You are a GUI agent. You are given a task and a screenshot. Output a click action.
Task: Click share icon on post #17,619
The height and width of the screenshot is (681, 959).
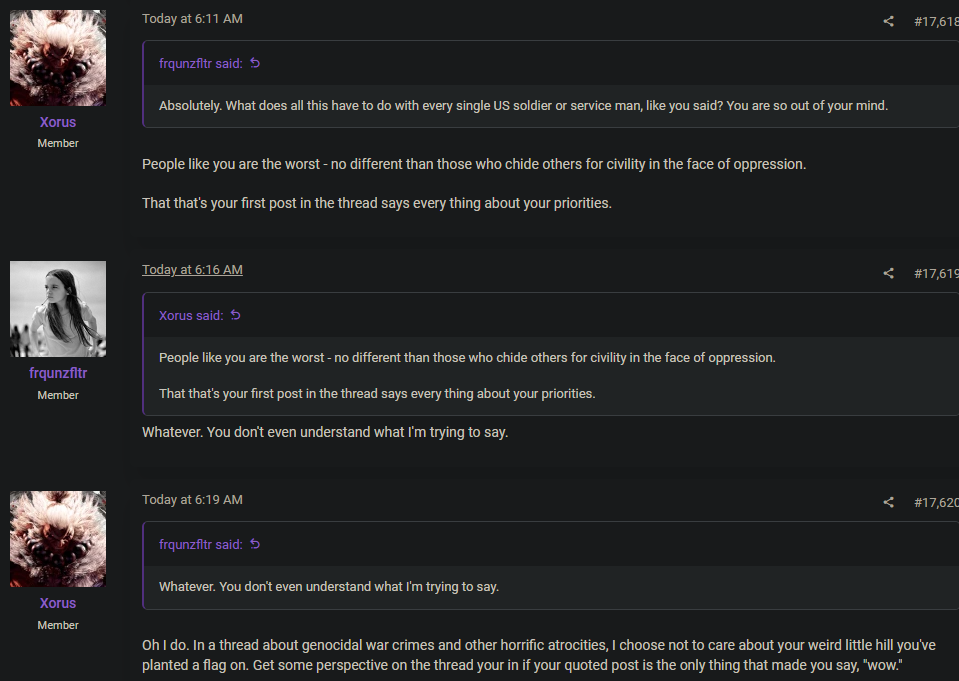889,274
